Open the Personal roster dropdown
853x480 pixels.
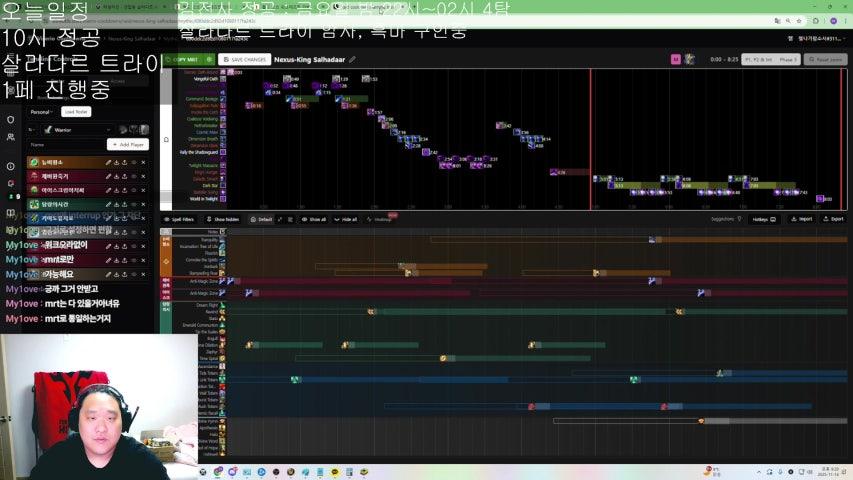click(42, 112)
